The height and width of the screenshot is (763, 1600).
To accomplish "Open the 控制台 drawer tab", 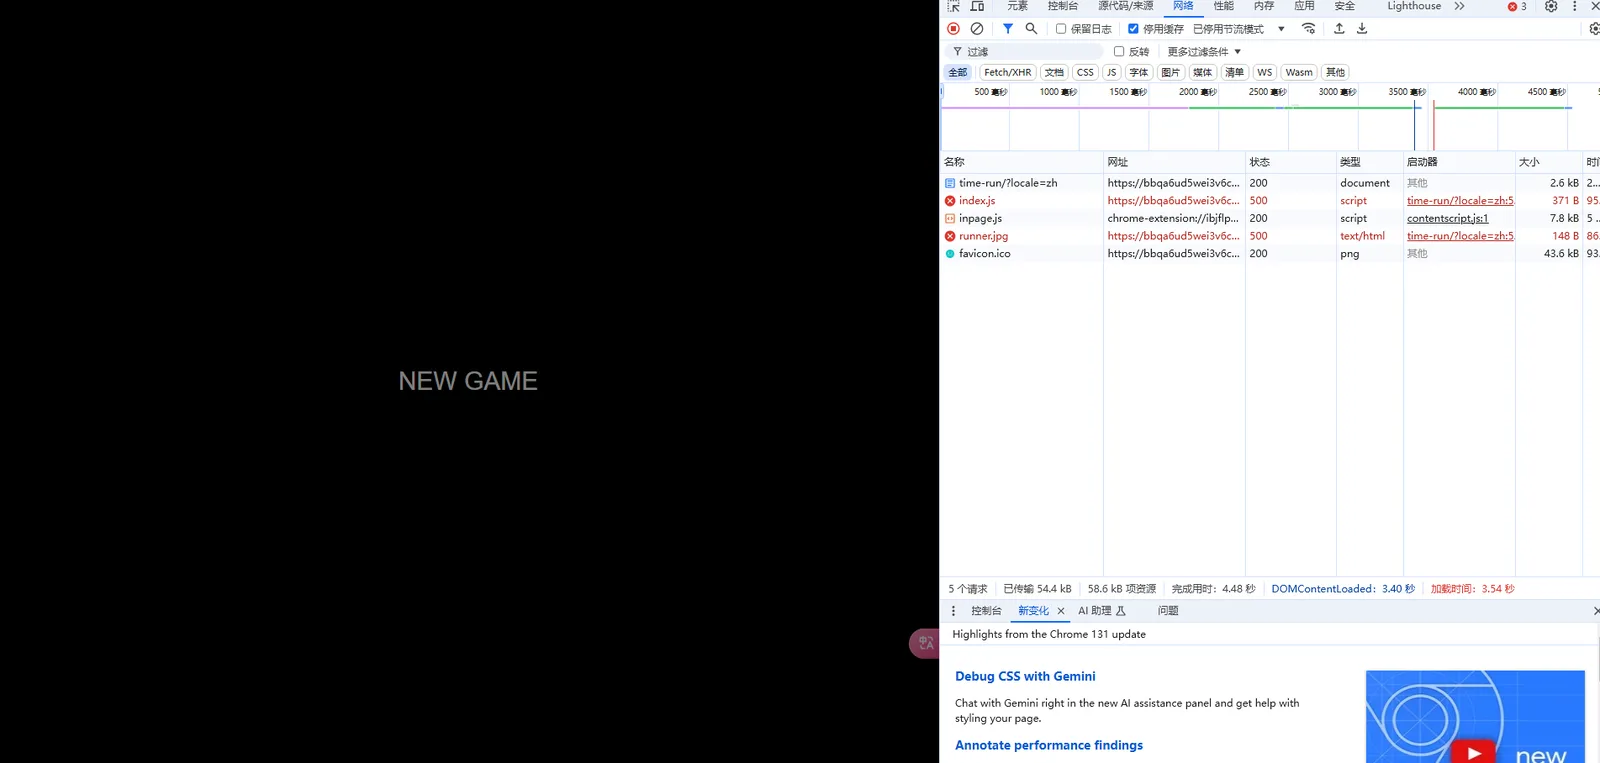I will point(986,611).
